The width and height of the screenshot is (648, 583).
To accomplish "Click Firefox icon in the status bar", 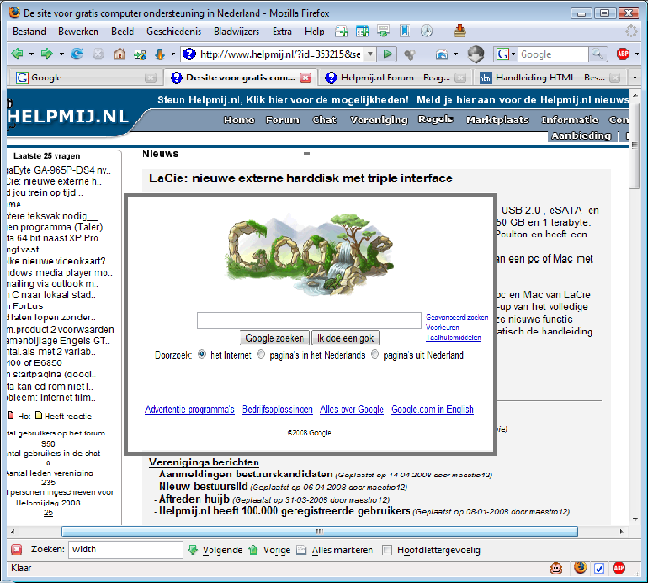I will 580,568.
